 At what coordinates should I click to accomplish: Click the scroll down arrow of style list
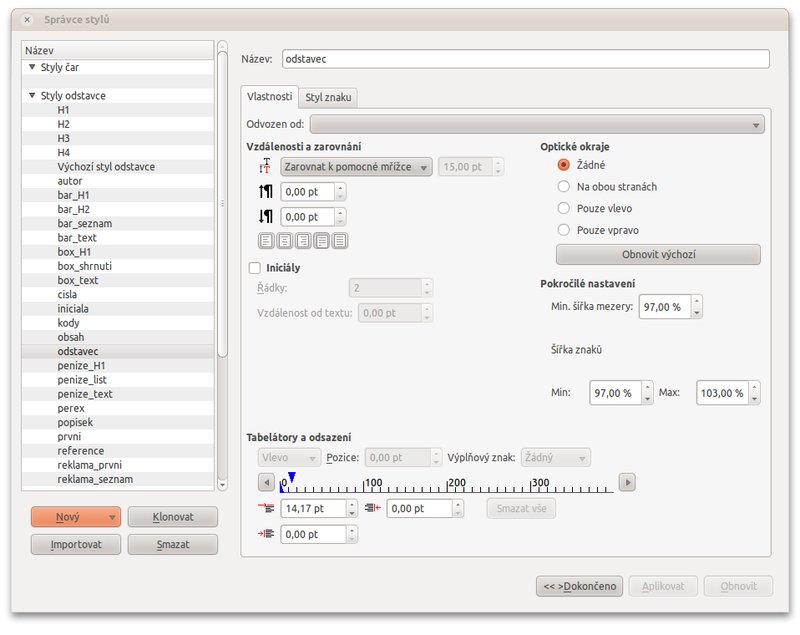click(x=222, y=485)
